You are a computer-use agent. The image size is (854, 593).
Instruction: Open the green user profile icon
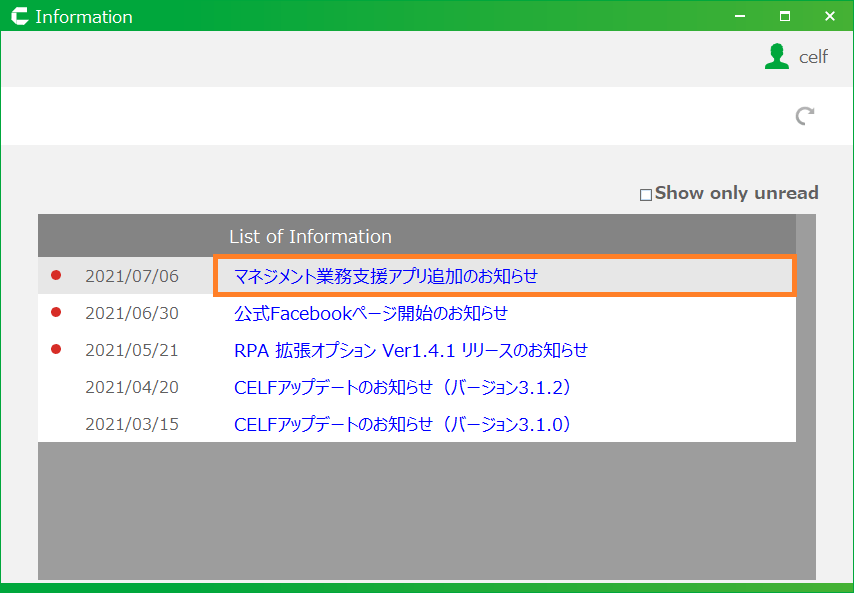click(776, 56)
